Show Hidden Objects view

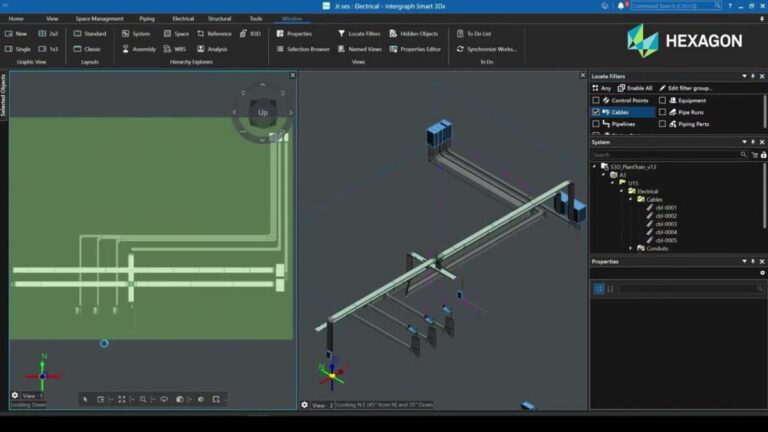pos(414,34)
